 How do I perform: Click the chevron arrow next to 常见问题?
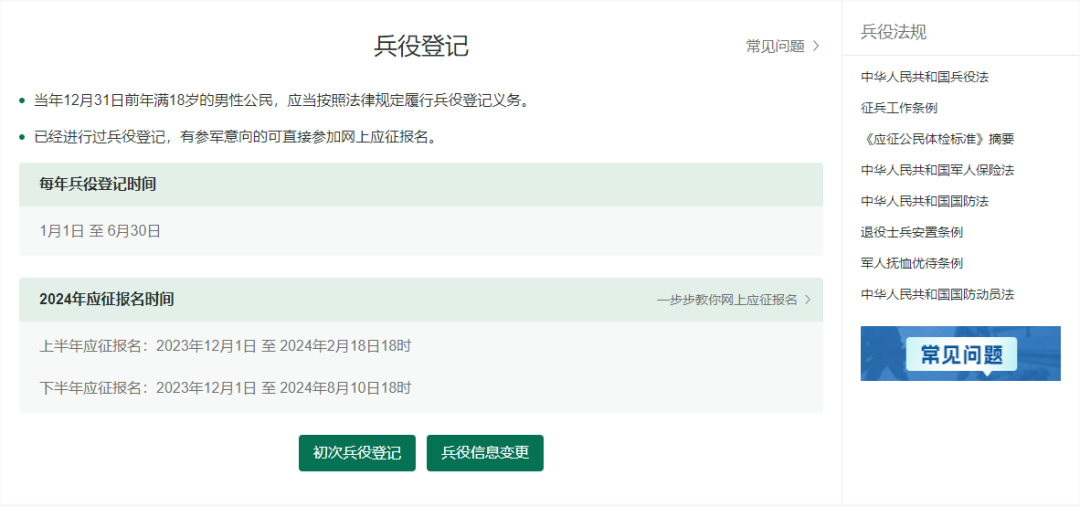tap(816, 46)
